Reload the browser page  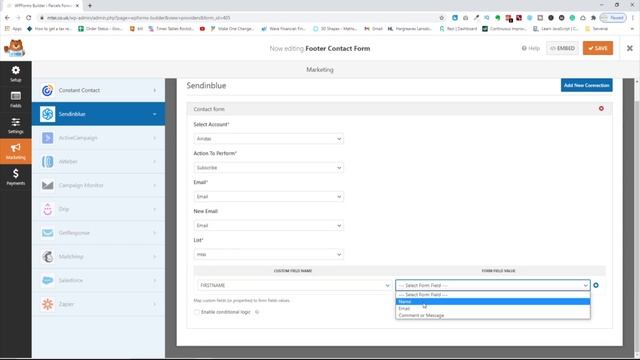click(x=29, y=18)
